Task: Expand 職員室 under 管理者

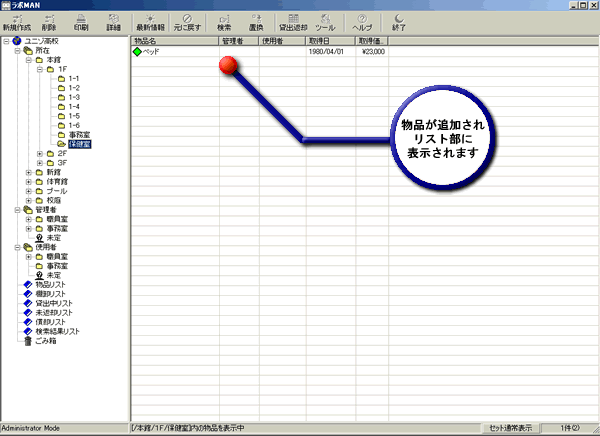Action: pyautogui.click(x=29, y=219)
